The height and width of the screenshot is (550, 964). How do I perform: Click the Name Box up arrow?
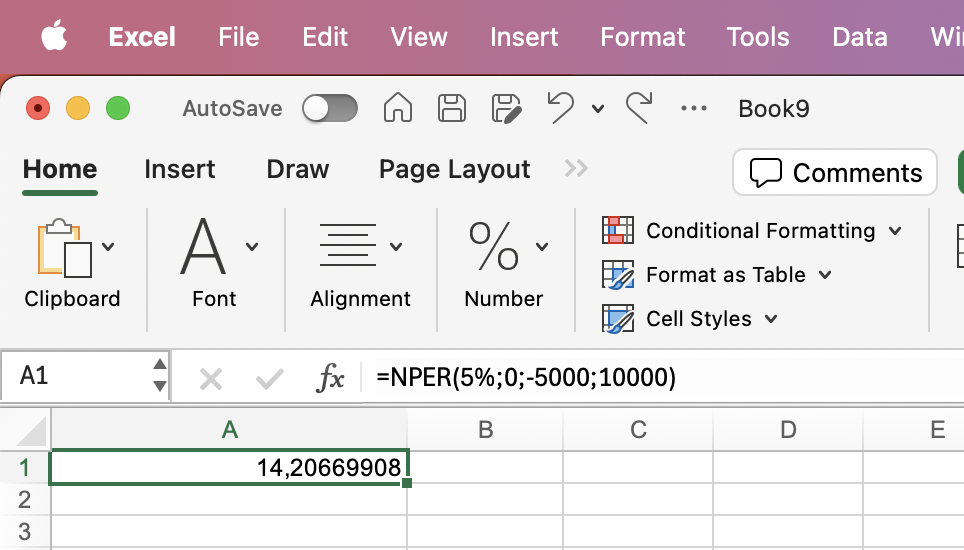tap(160, 364)
